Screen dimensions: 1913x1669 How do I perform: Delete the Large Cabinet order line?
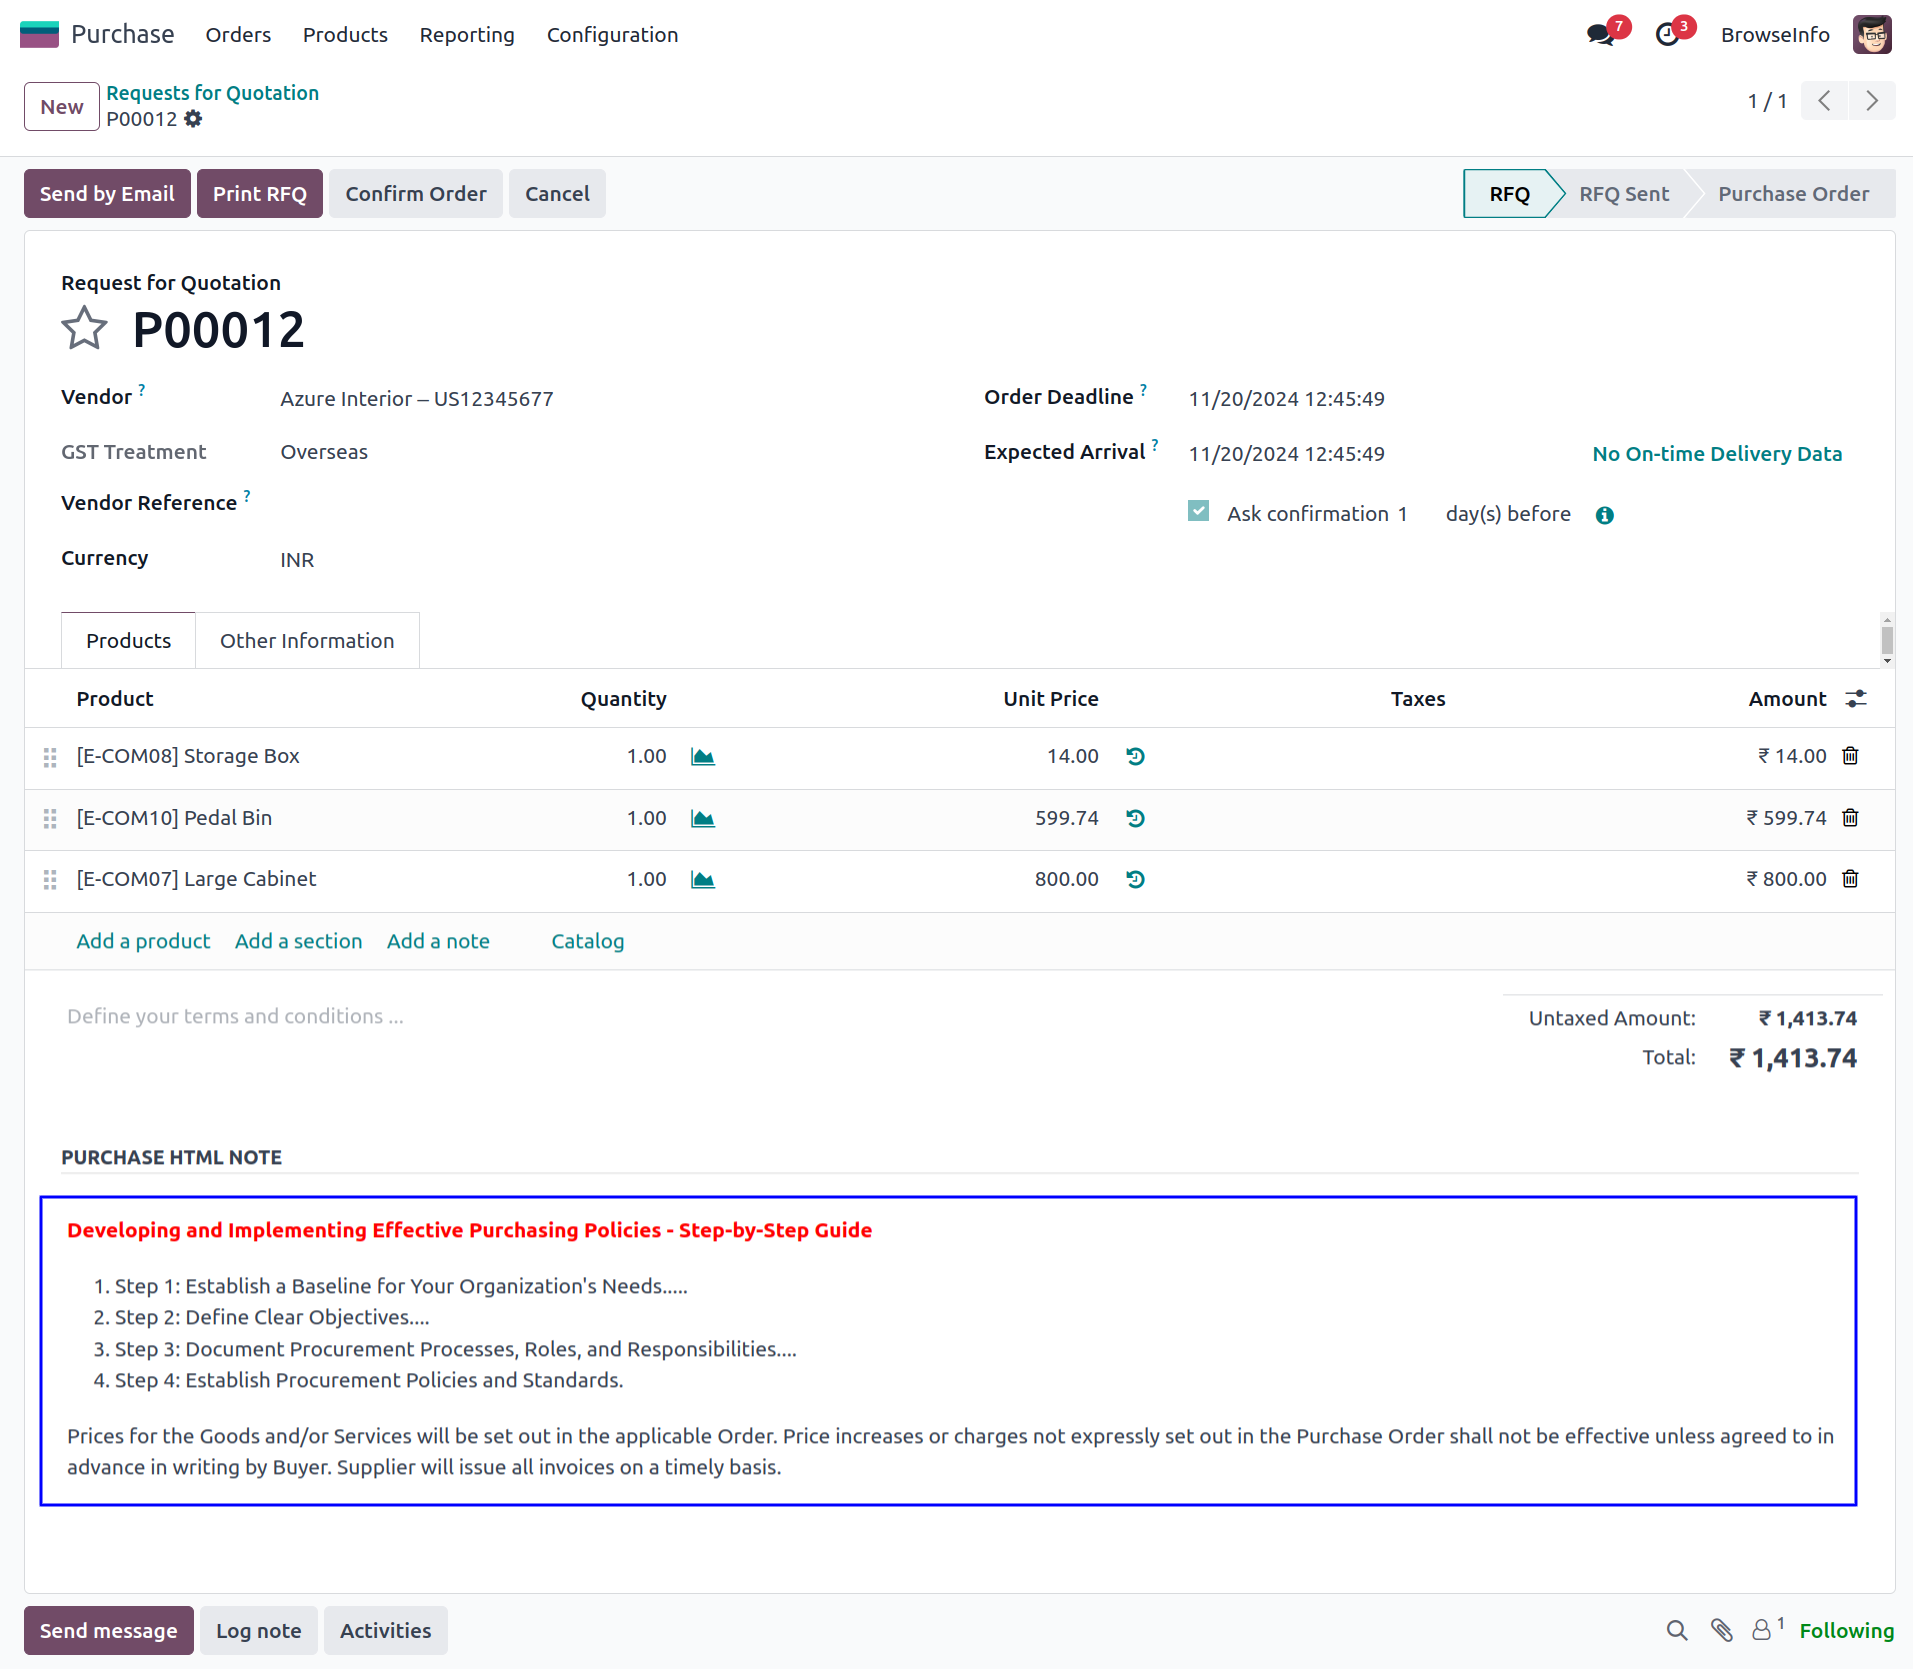(x=1850, y=879)
